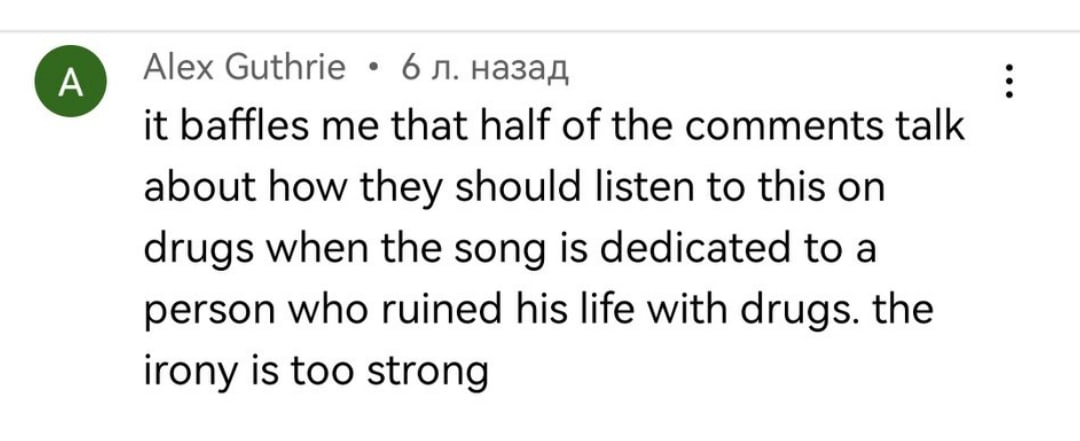Image resolution: width=1080 pixels, height=441 pixels.
Task: Click the comment line starting "it baffles me"
Action: (x=554, y=129)
